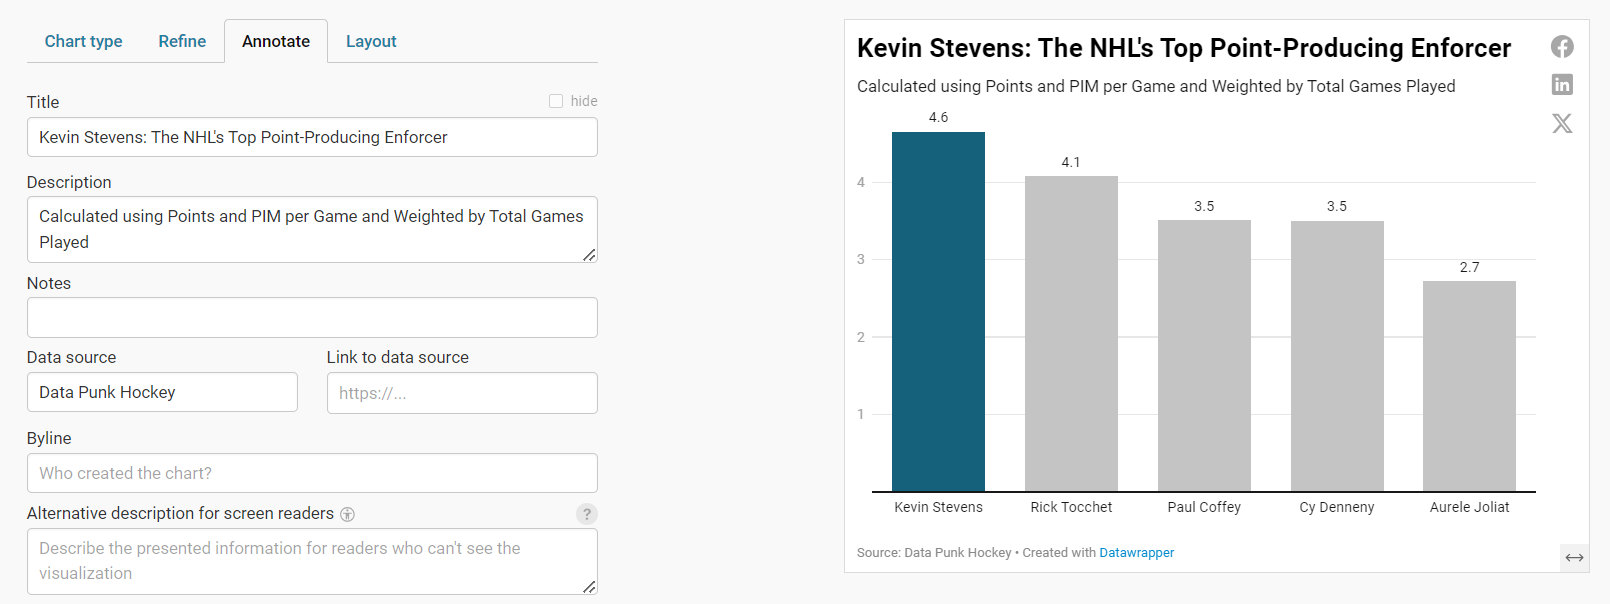Image resolution: width=1610 pixels, height=604 pixels.
Task: Go to the Layout tab
Action: point(371,41)
